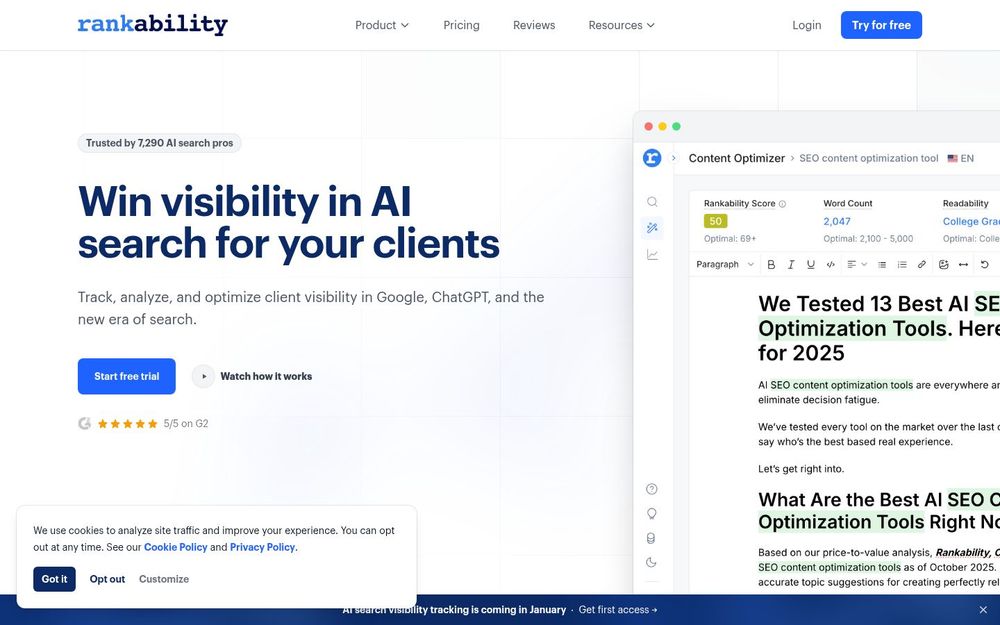The height and width of the screenshot is (625, 1000).
Task: Click the EN language flag selector
Action: pos(960,158)
